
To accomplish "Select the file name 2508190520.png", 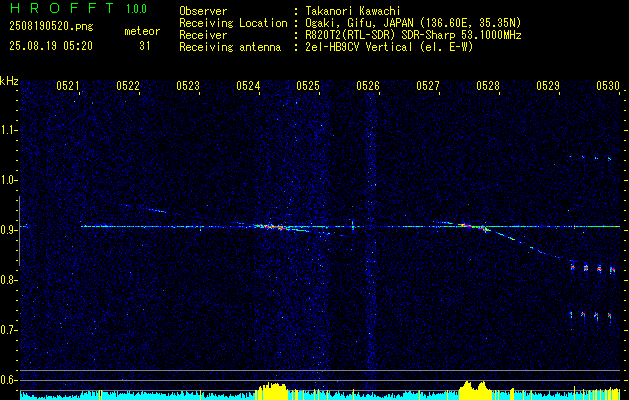I will (x=51, y=27).
